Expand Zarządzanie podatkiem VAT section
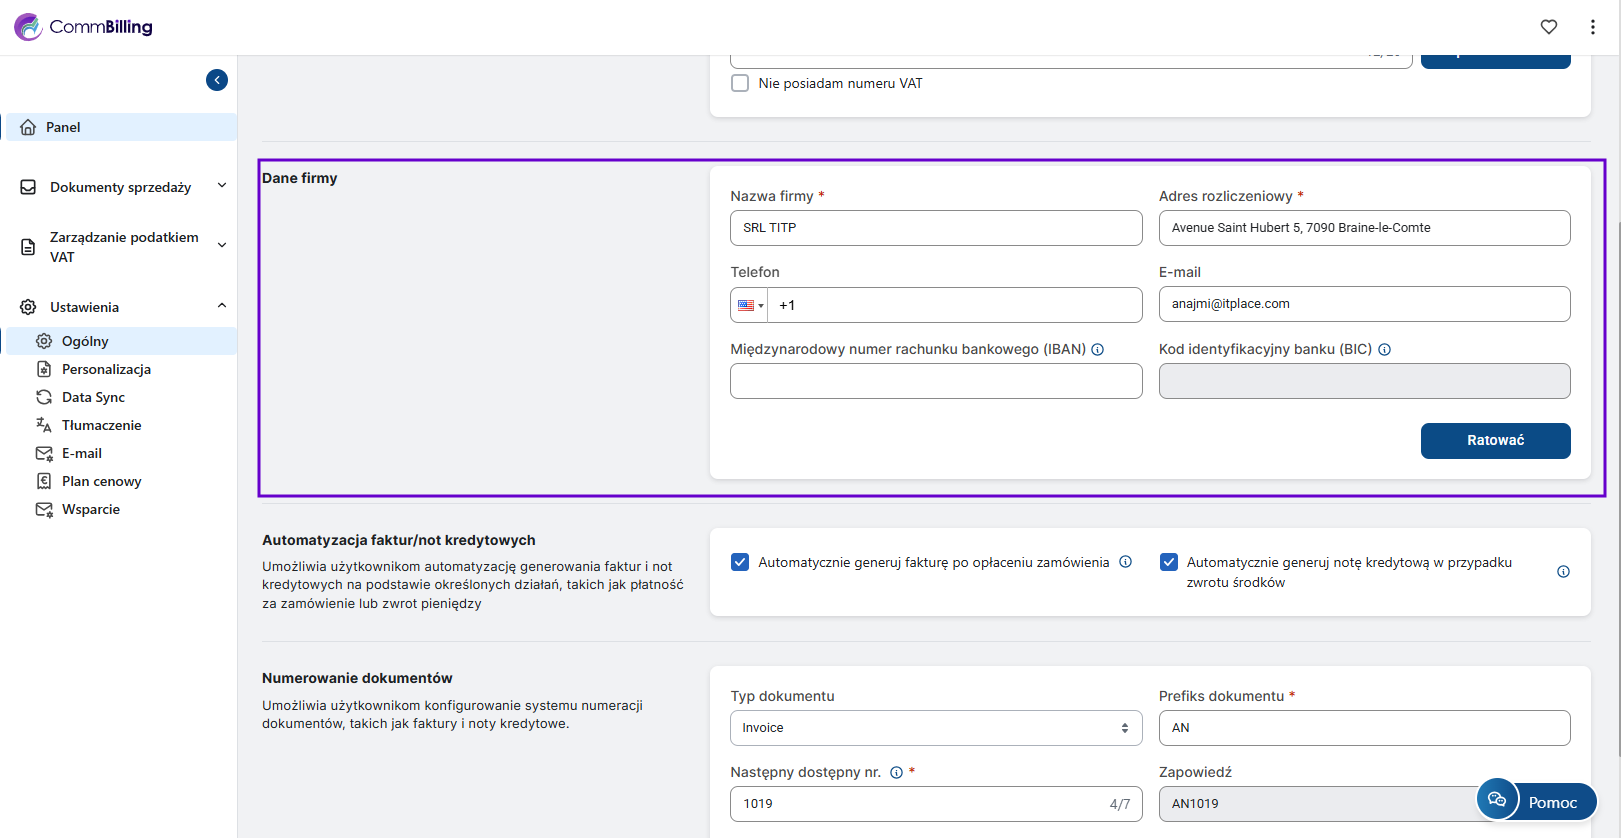 point(124,247)
